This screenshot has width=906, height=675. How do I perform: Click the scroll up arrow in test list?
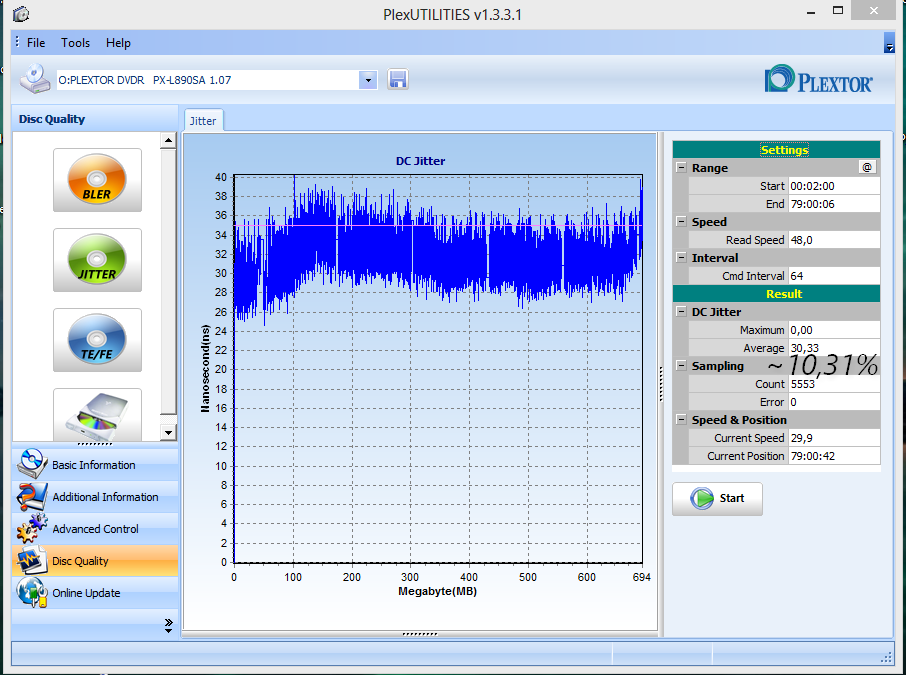(x=168, y=140)
